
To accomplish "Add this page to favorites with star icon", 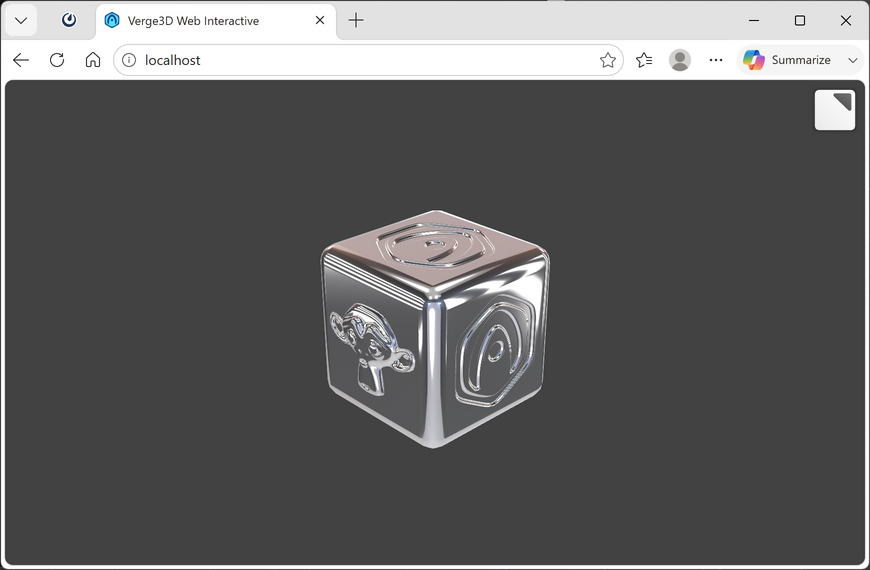I will click(608, 60).
